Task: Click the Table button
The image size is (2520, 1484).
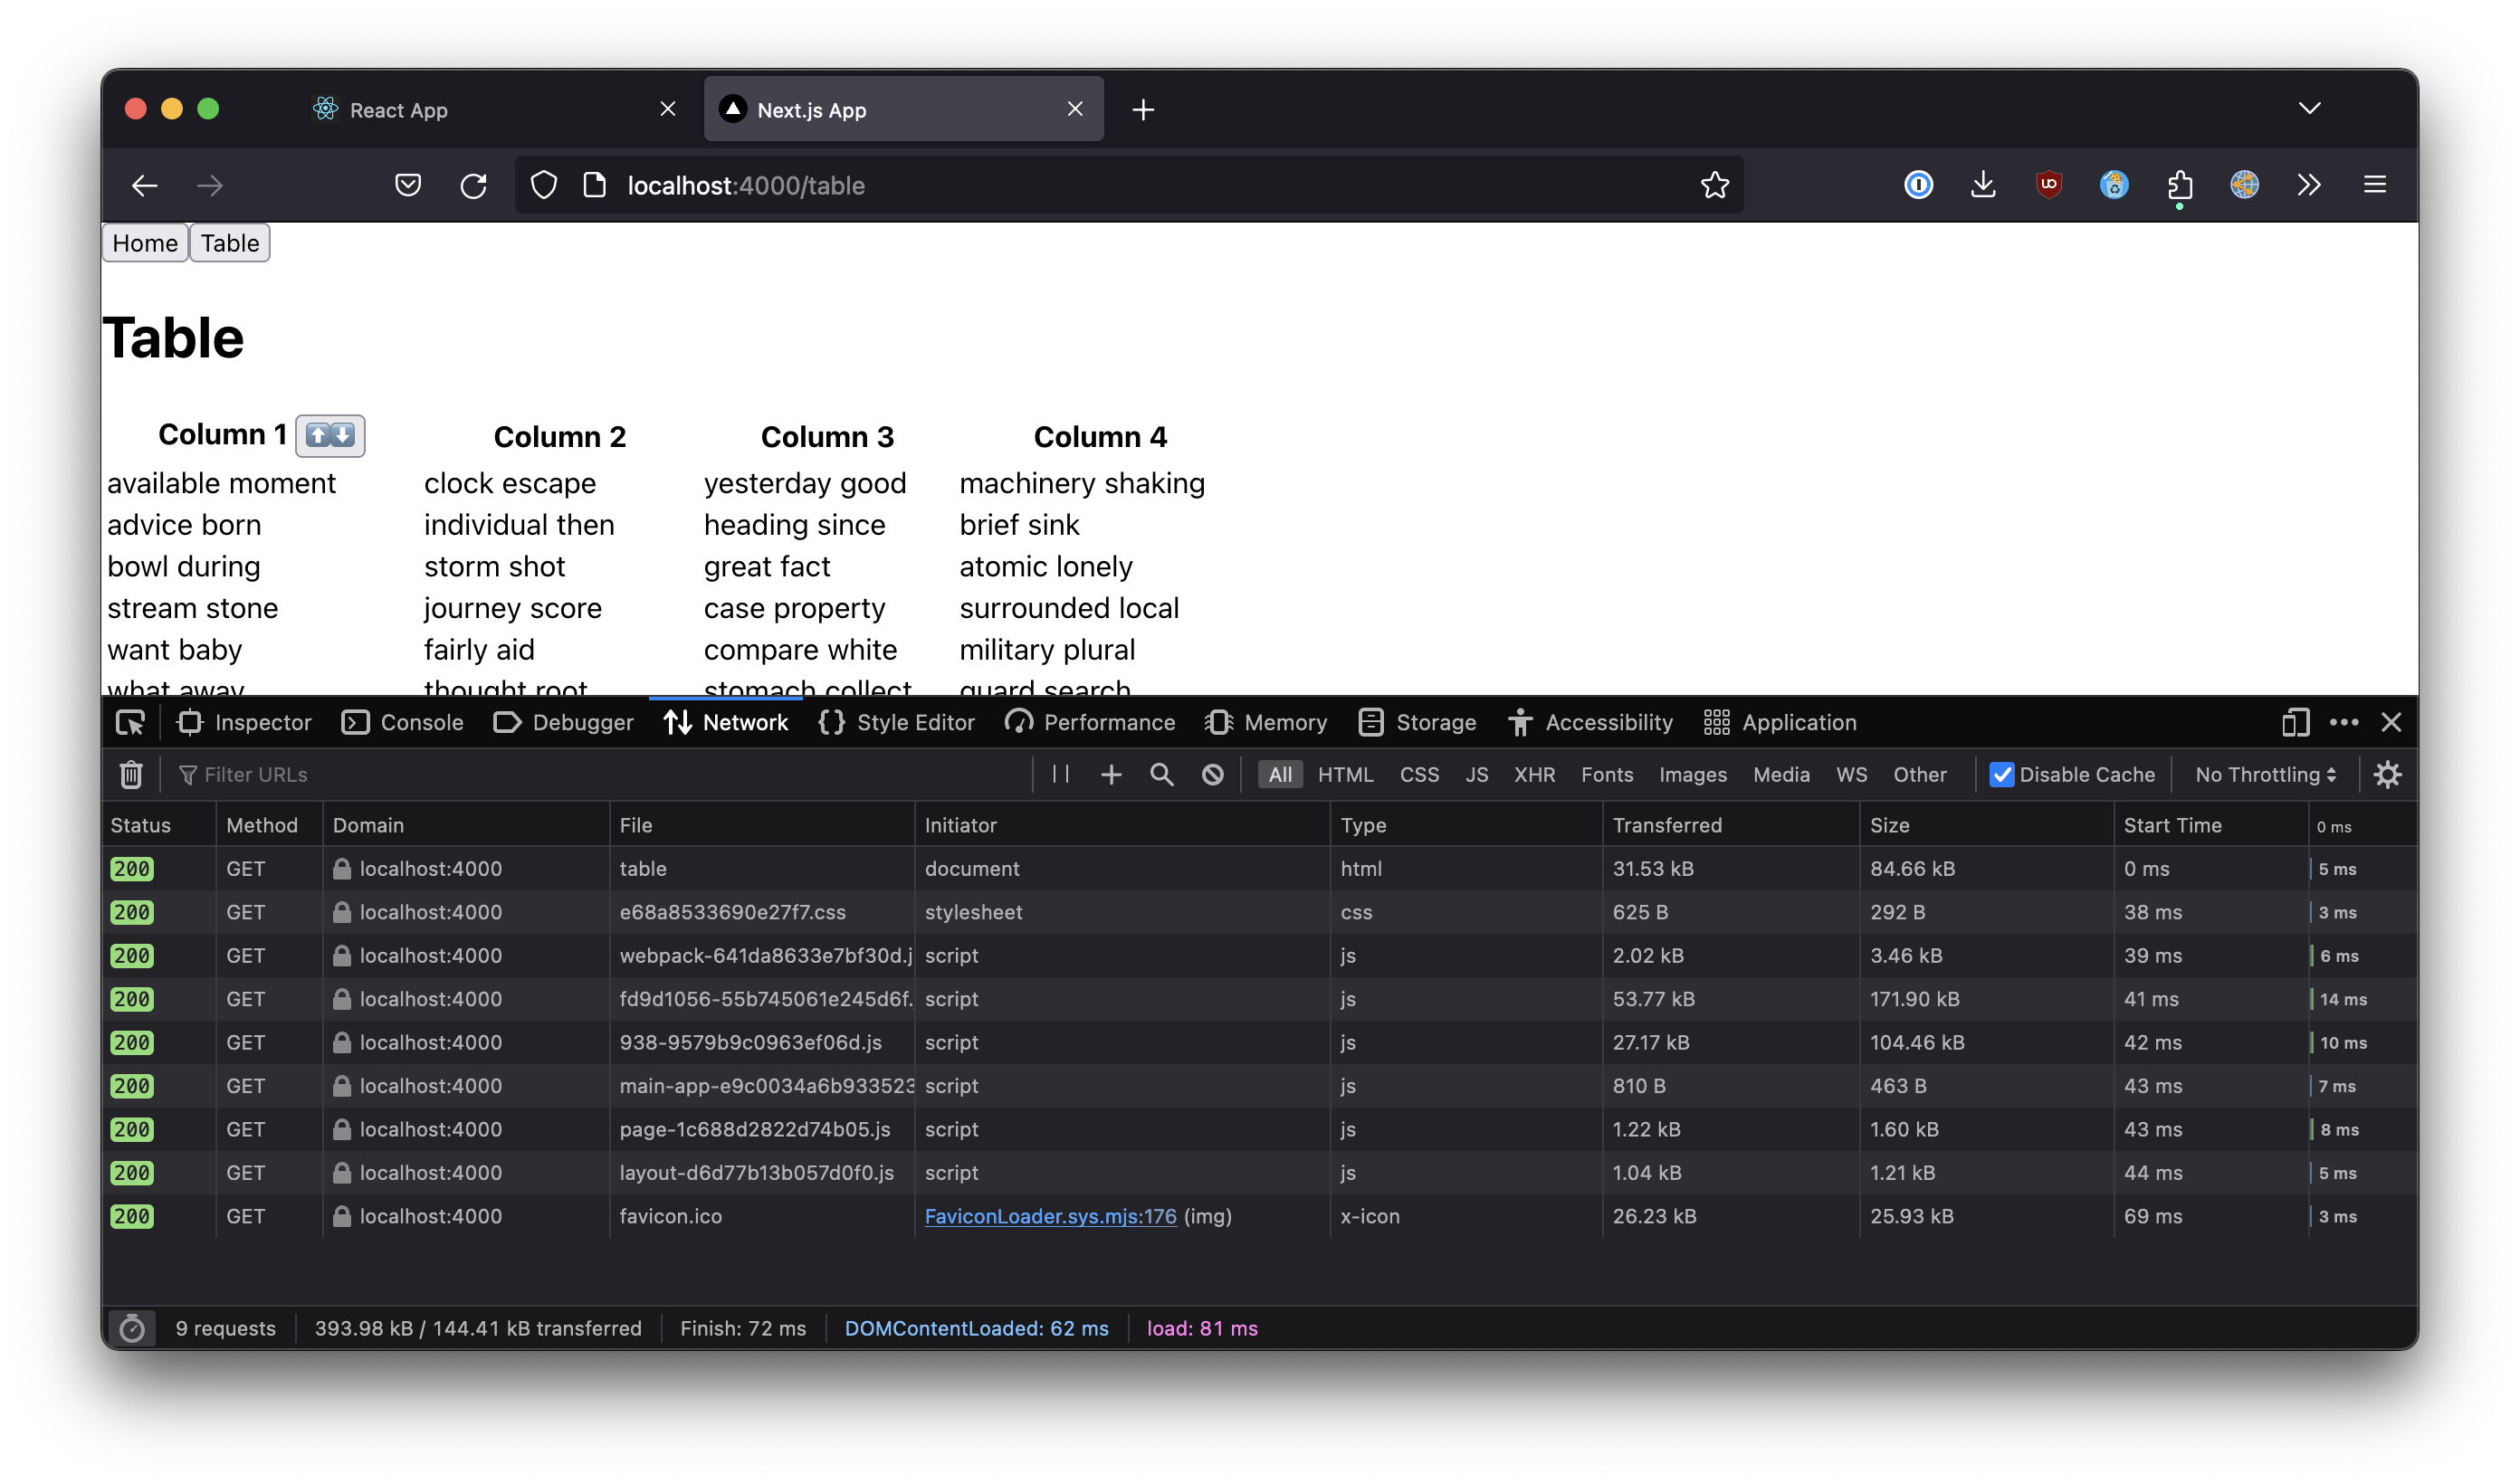Action: pyautogui.click(x=230, y=243)
